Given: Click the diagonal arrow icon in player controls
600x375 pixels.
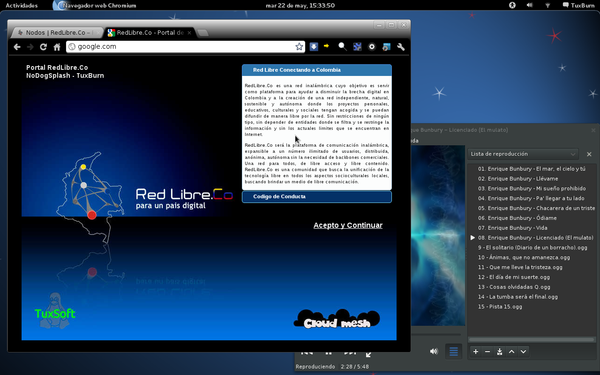Looking at the screenshot, I should pos(368,354).
